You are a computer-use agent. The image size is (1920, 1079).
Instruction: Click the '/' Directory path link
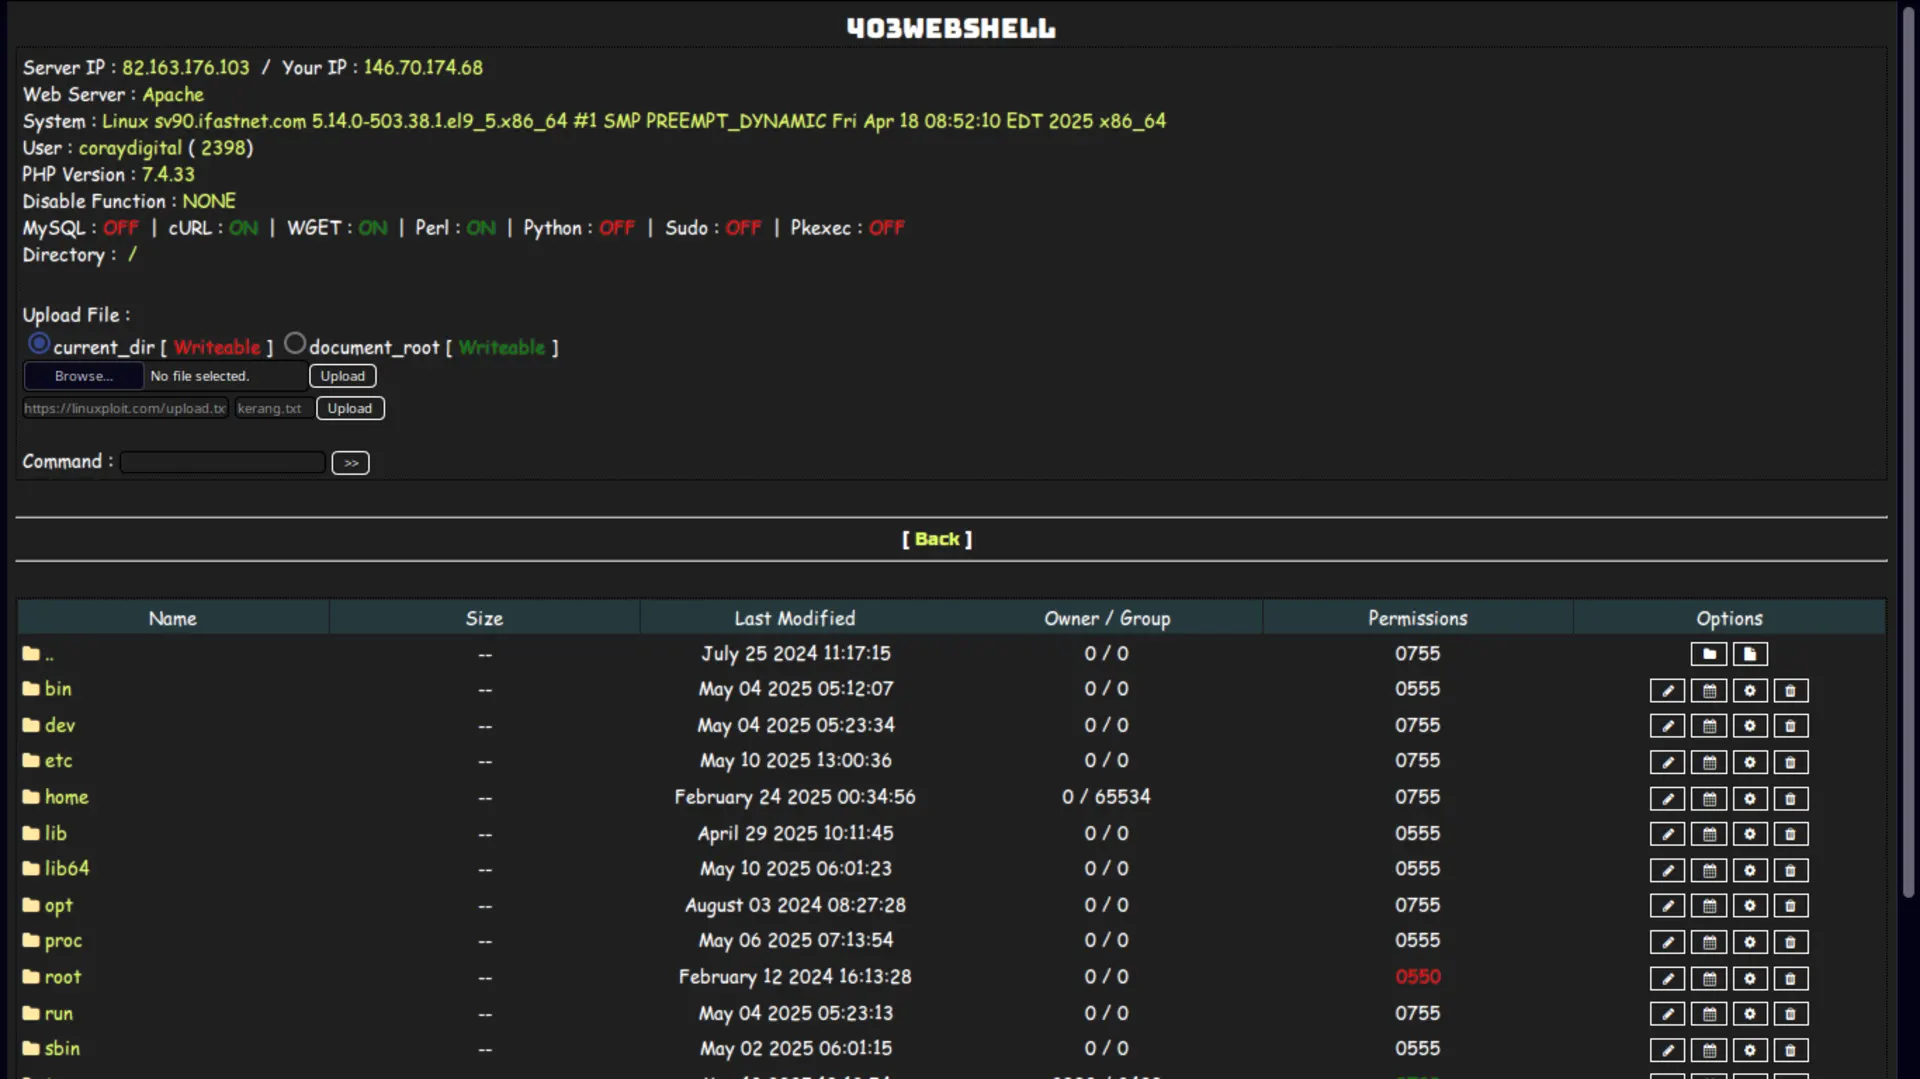(132, 254)
